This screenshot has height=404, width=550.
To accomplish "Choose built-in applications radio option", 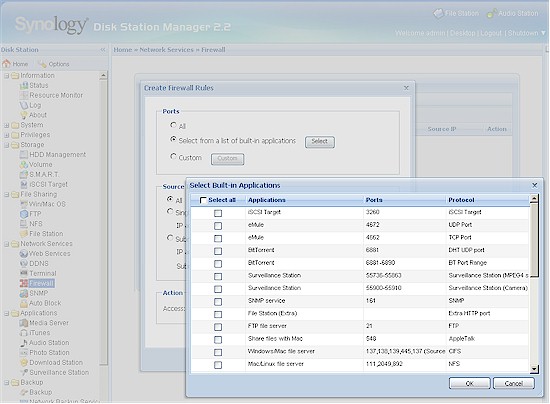I will (173, 140).
